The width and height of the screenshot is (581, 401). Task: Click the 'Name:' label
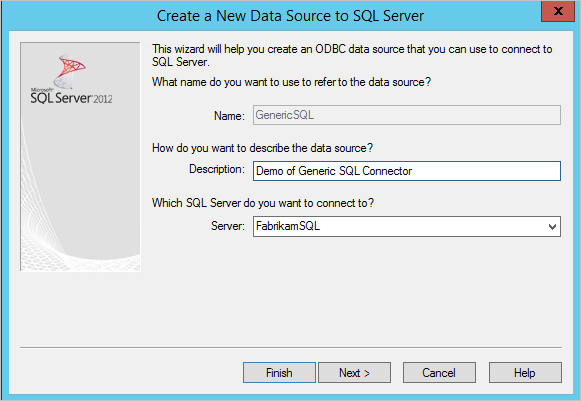(x=229, y=116)
